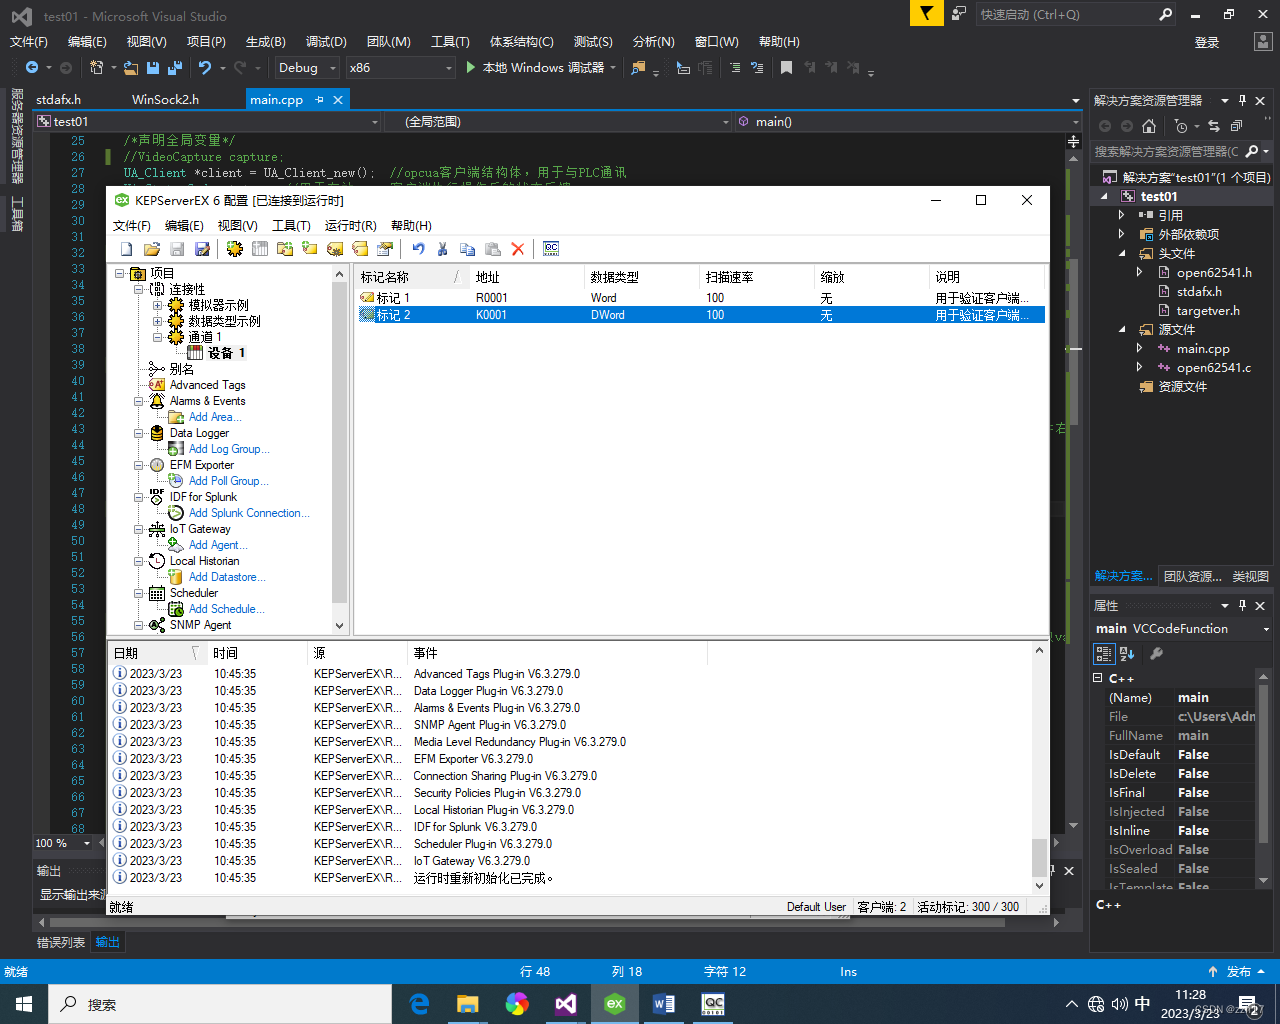Viewport: 1280px width, 1024px height.
Task: Open Debug configuration dropdown
Action: 308,67
